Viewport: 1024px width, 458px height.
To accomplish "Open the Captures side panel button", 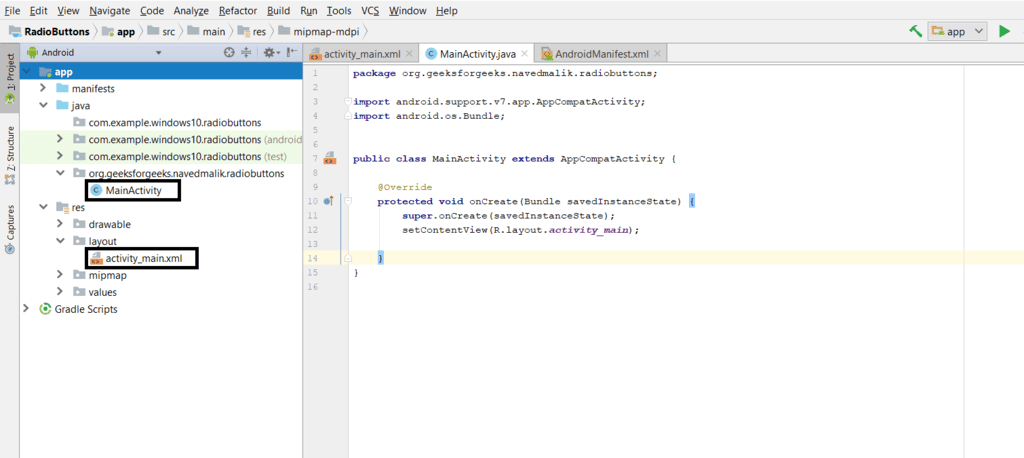I will 10,228.
